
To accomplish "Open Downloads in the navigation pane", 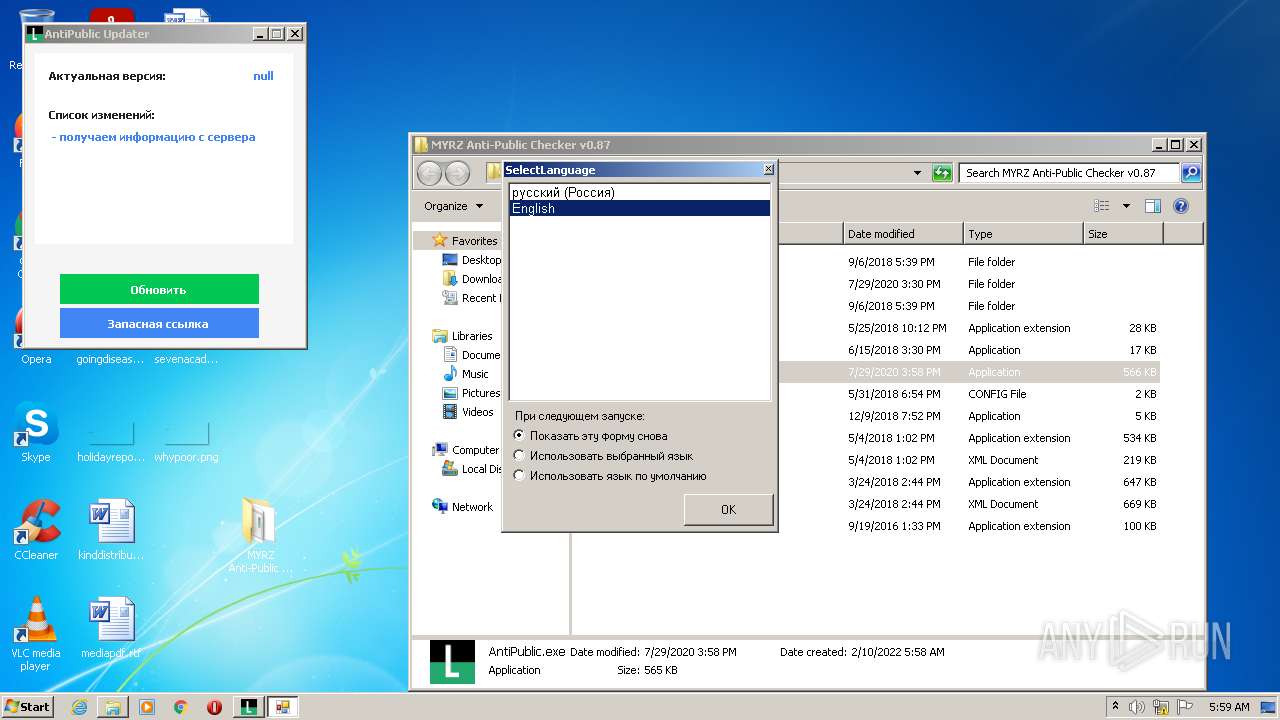I will coord(471,279).
